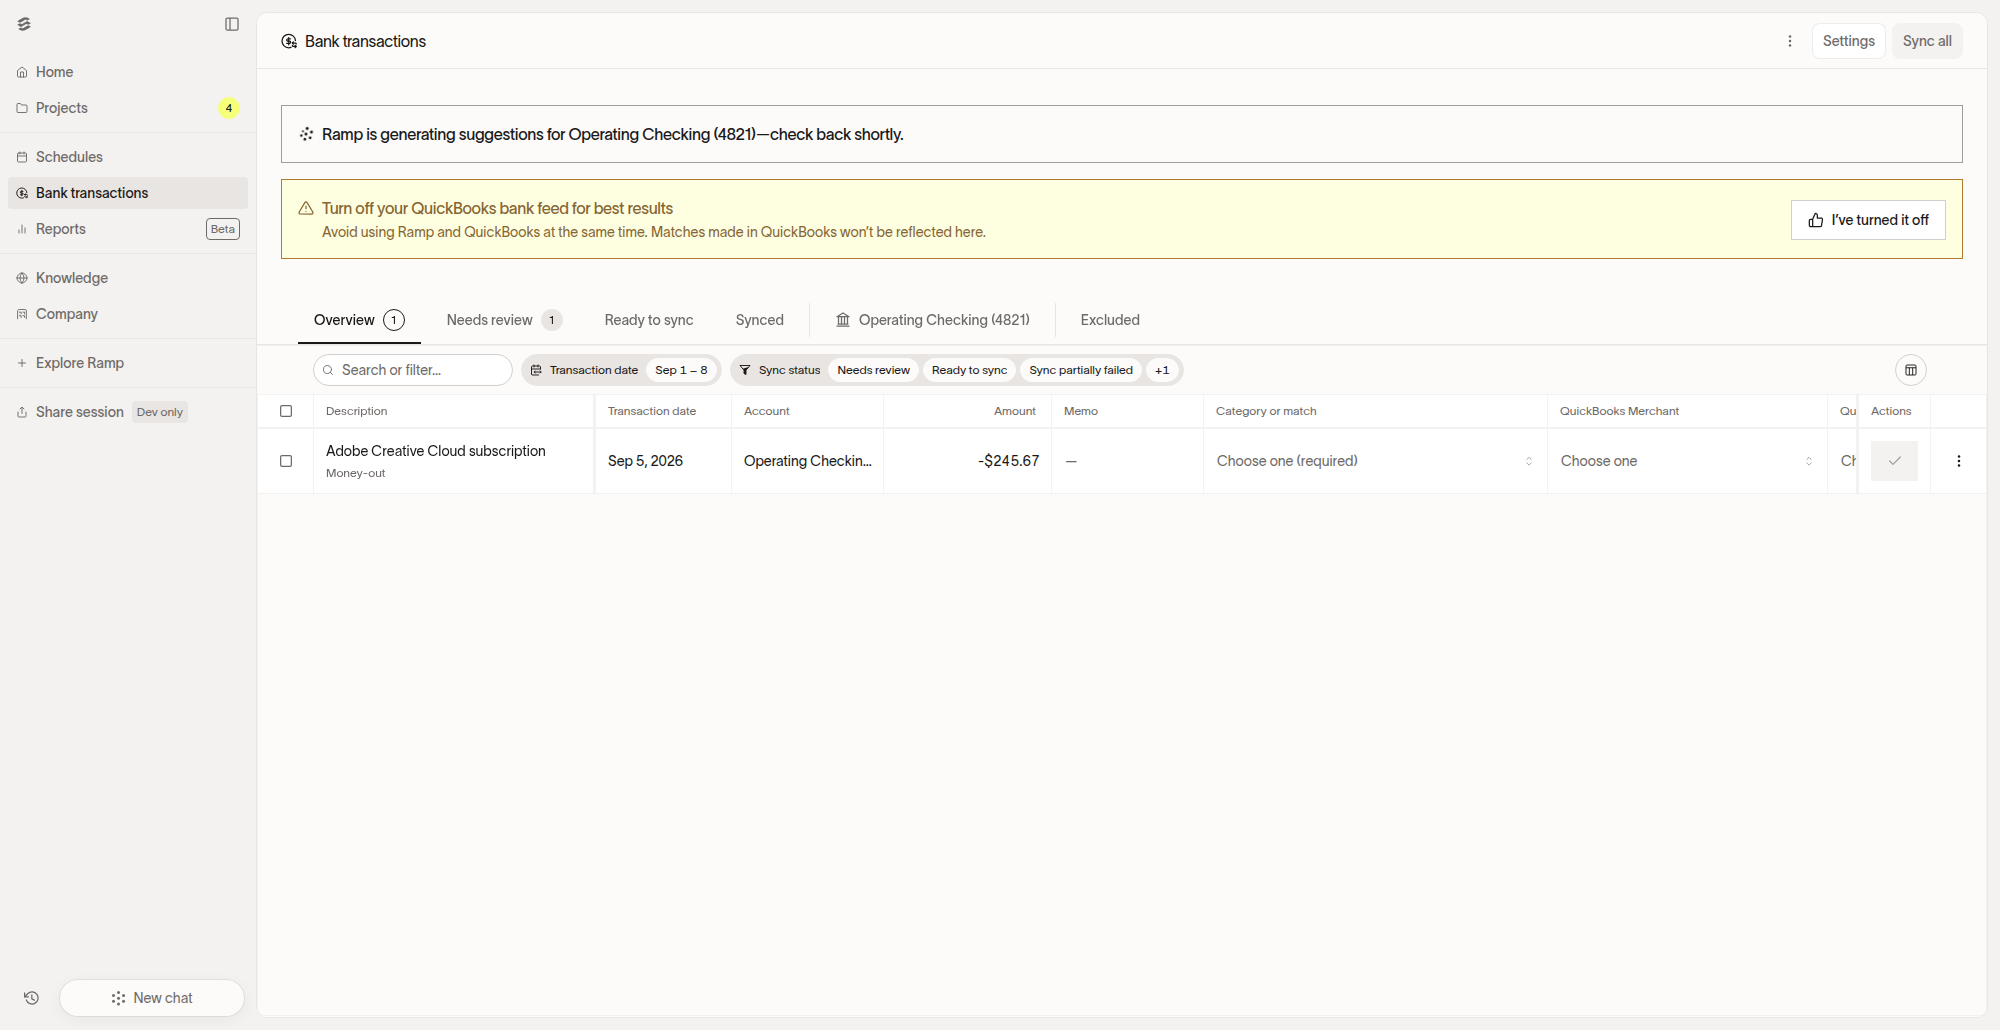2000x1030 pixels.
Task: Click the bank transactions header icon
Action: pyautogui.click(x=289, y=41)
